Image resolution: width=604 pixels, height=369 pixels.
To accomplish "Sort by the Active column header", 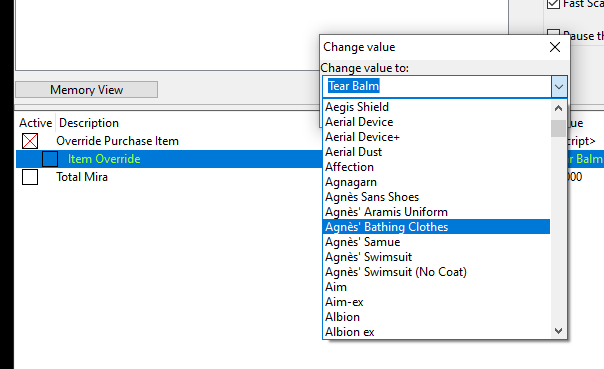I will [x=36, y=123].
